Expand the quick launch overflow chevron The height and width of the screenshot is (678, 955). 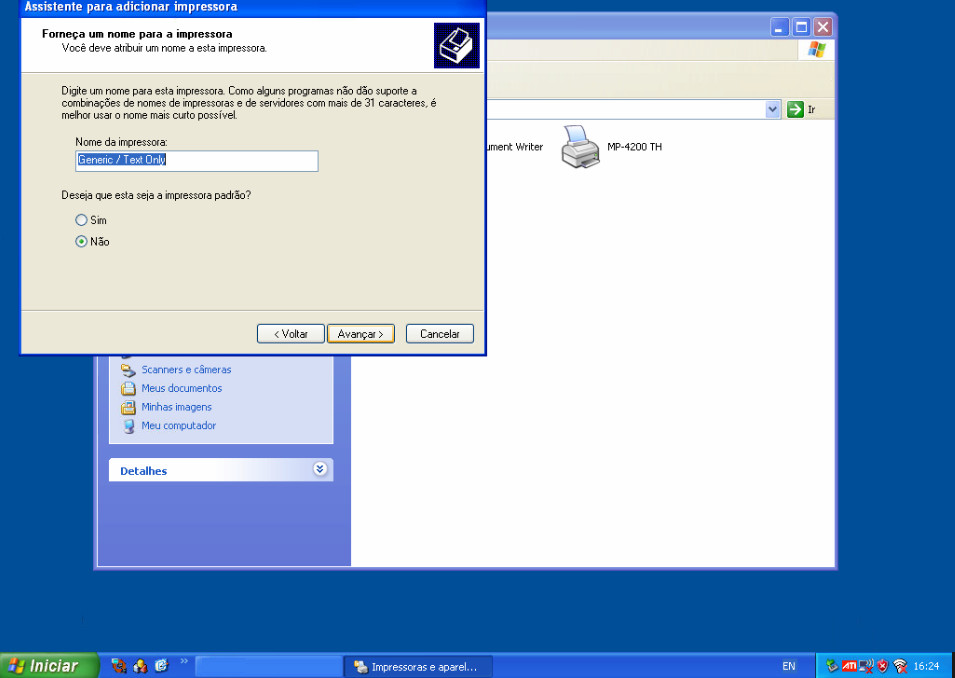184,661
